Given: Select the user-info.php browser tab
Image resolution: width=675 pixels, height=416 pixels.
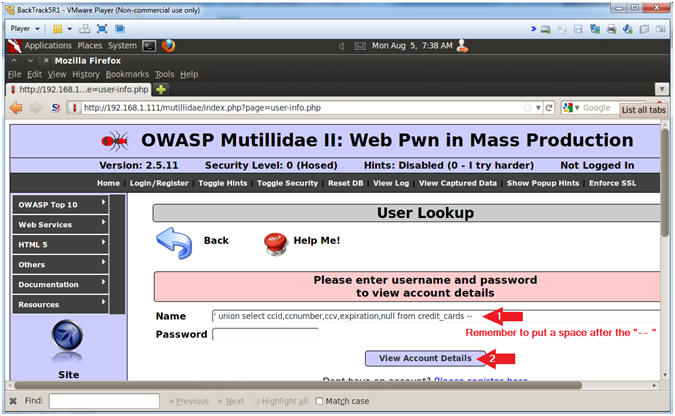Looking at the screenshot, I should coord(79,90).
